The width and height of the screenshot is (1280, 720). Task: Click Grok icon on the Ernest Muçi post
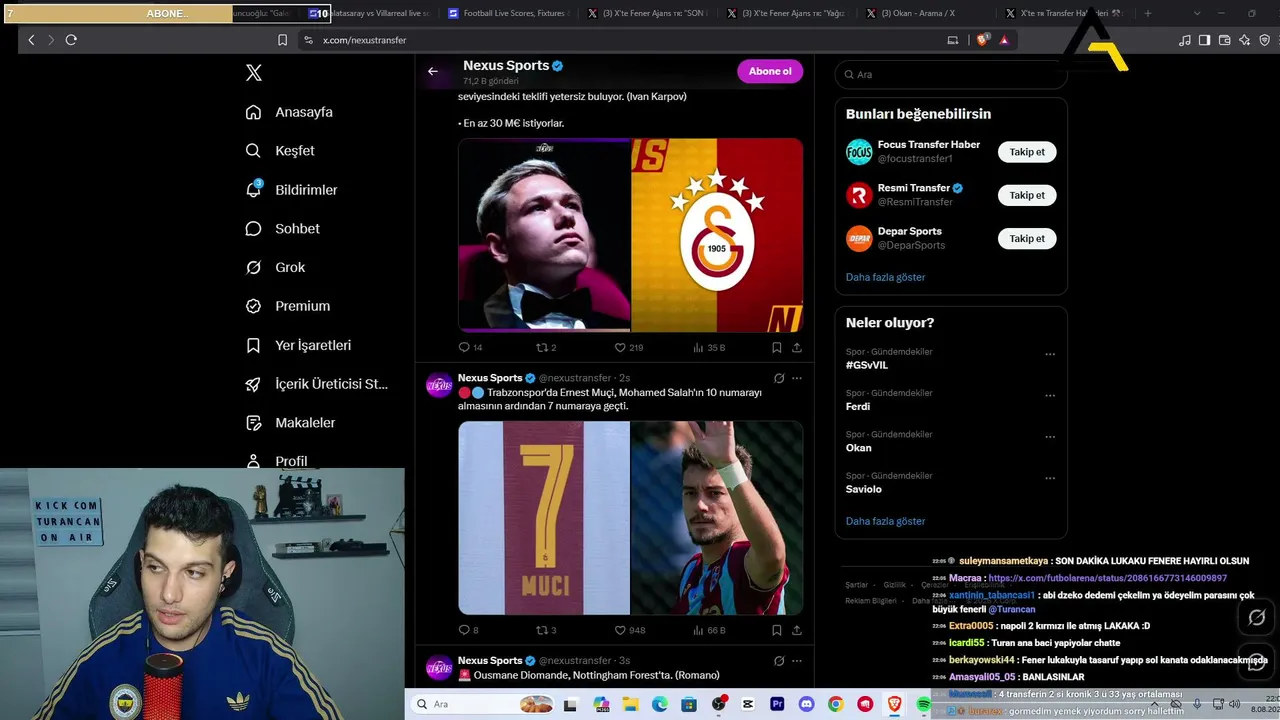pyautogui.click(x=779, y=378)
